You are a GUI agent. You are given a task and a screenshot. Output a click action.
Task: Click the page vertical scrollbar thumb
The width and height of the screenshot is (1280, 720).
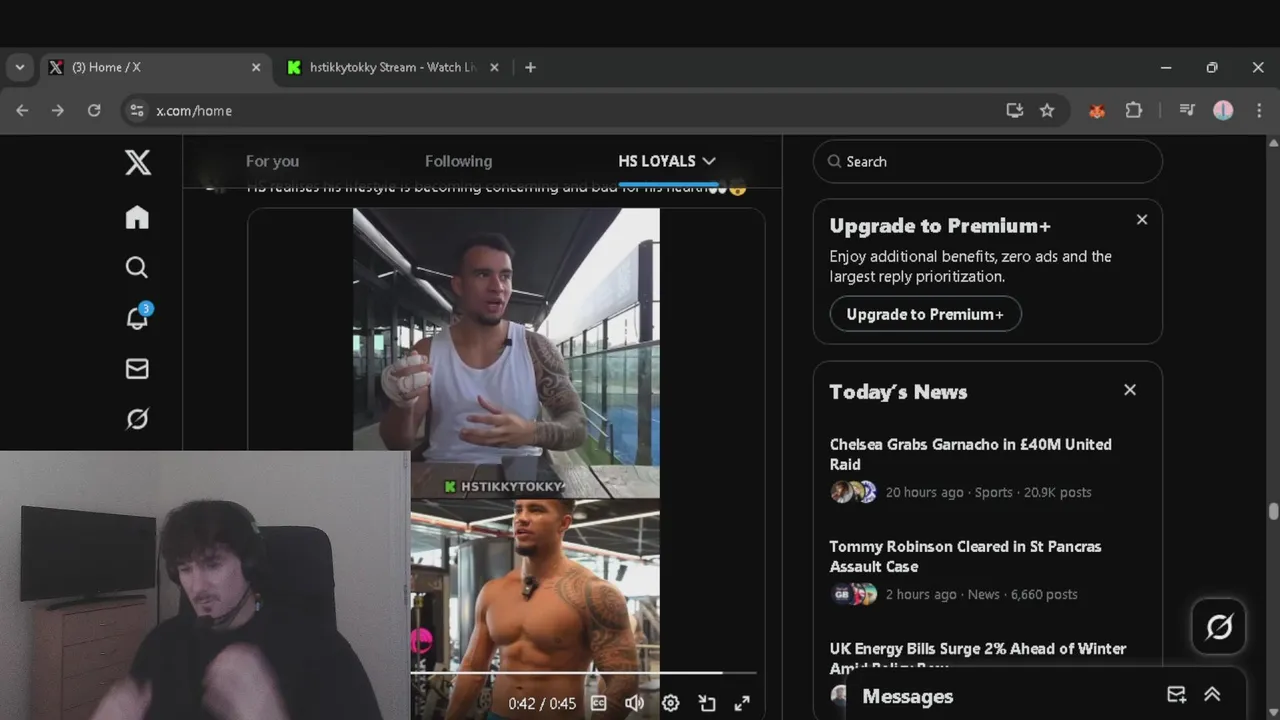[1273, 512]
